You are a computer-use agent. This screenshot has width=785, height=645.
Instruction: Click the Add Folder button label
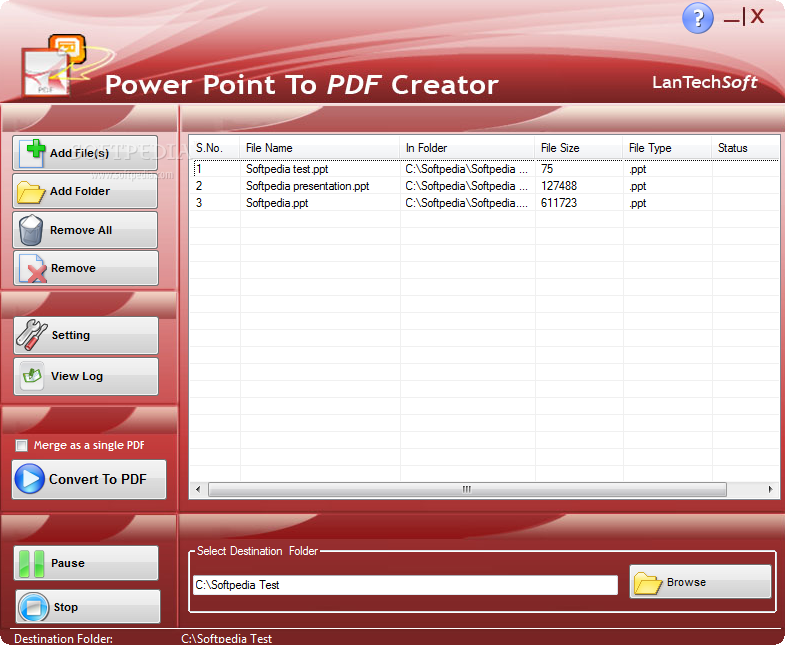tap(80, 191)
